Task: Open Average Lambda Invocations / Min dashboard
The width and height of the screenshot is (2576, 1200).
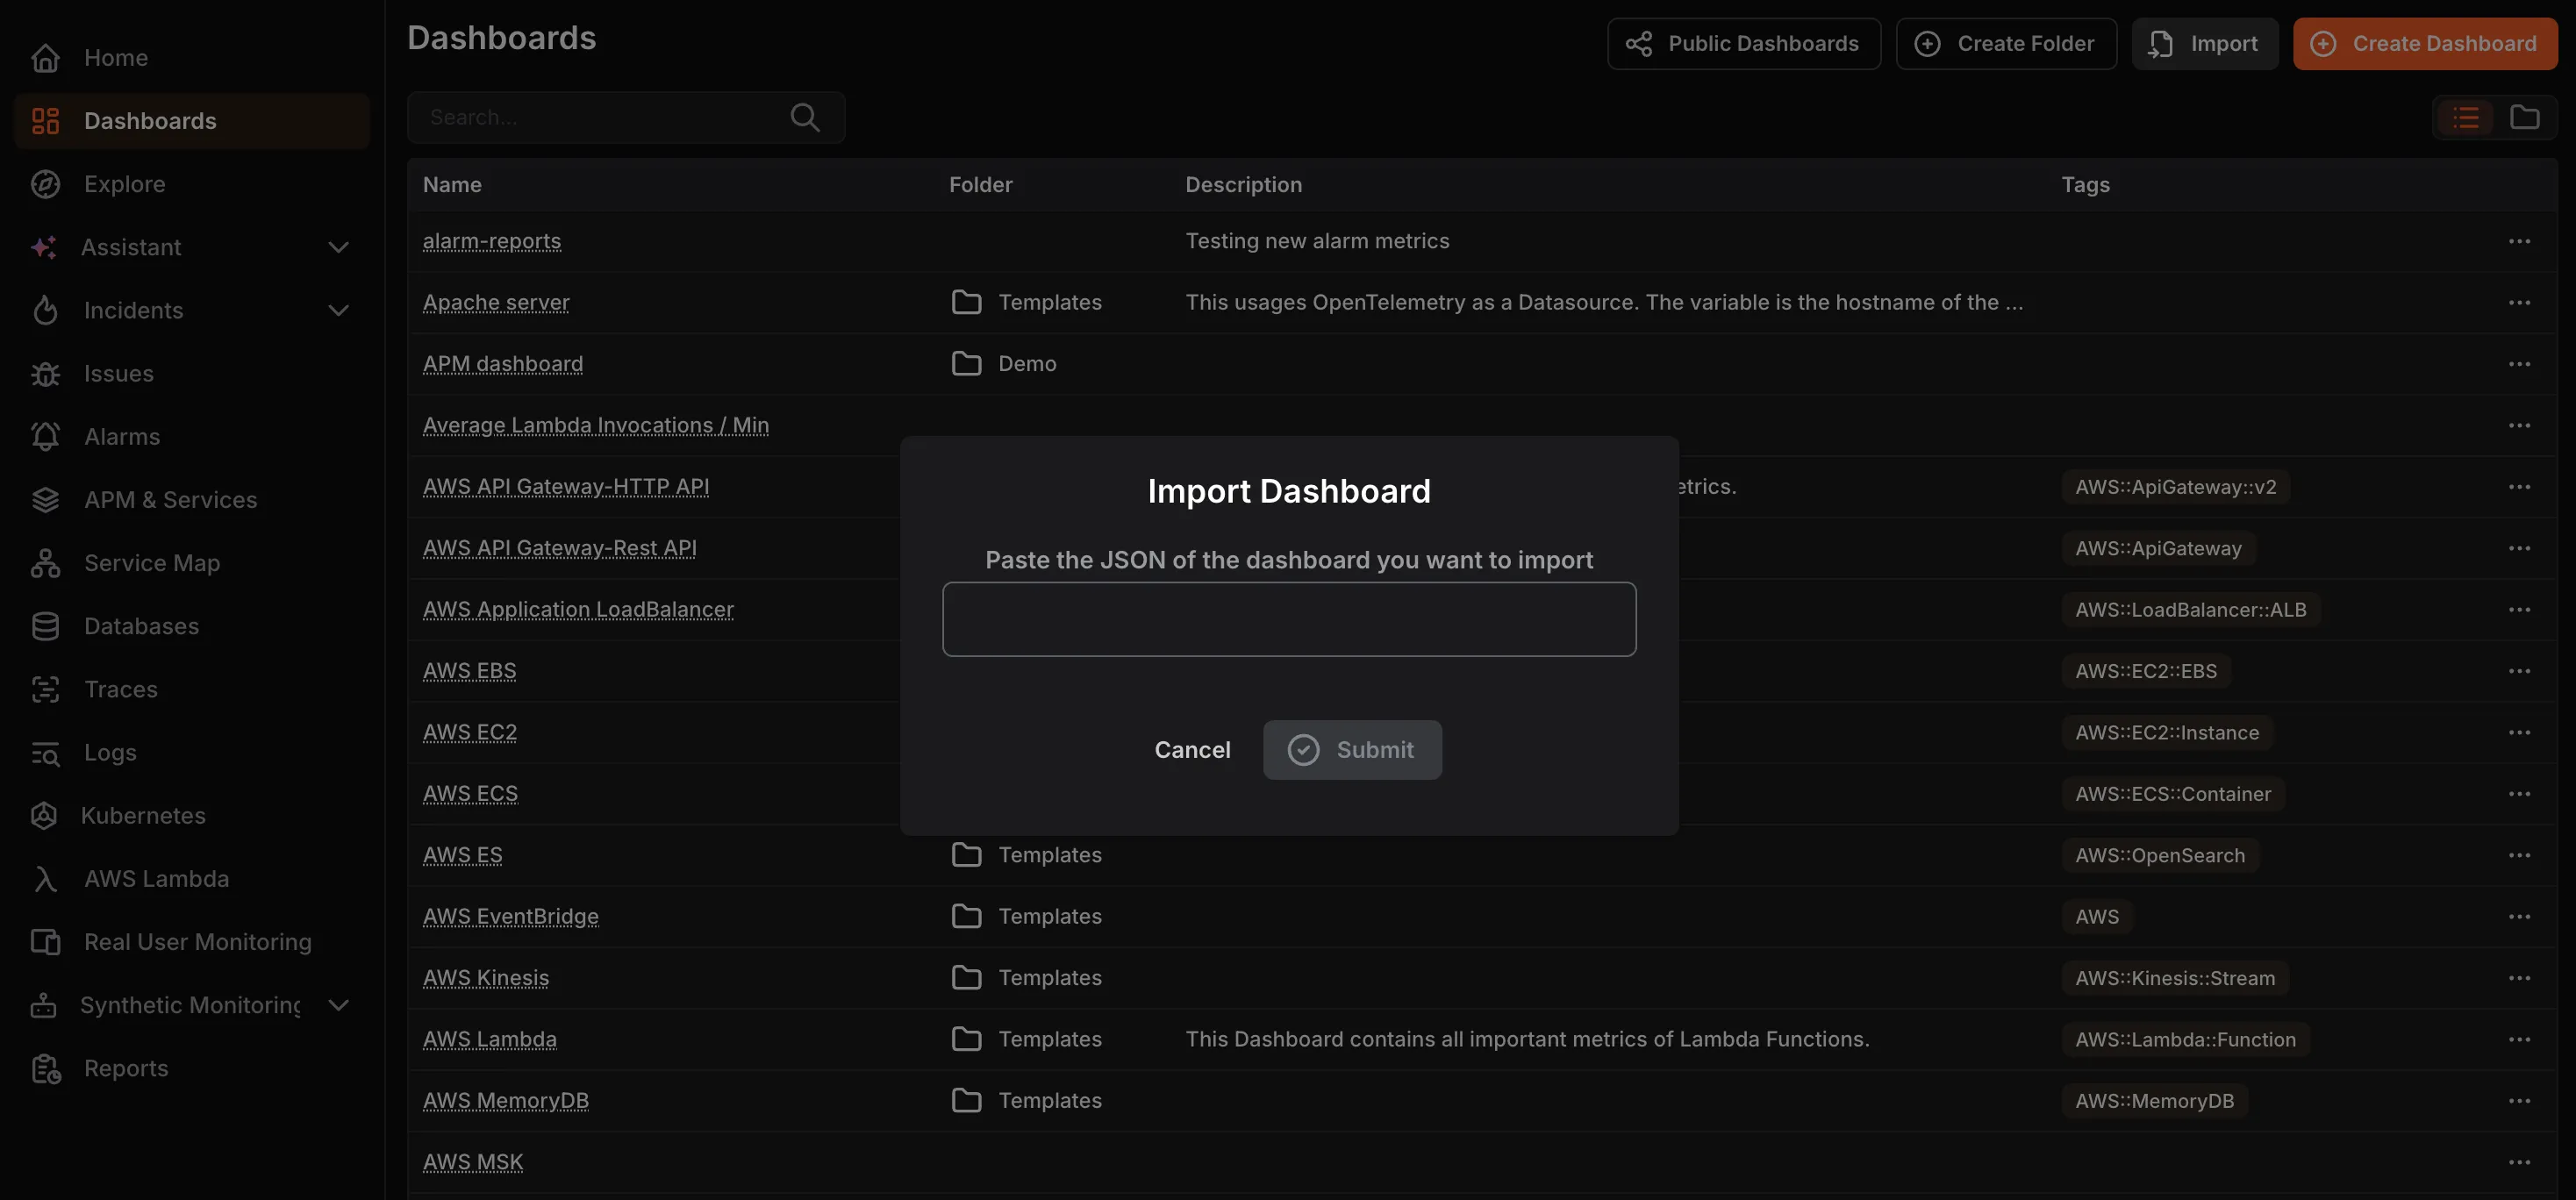Action: tap(596, 425)
